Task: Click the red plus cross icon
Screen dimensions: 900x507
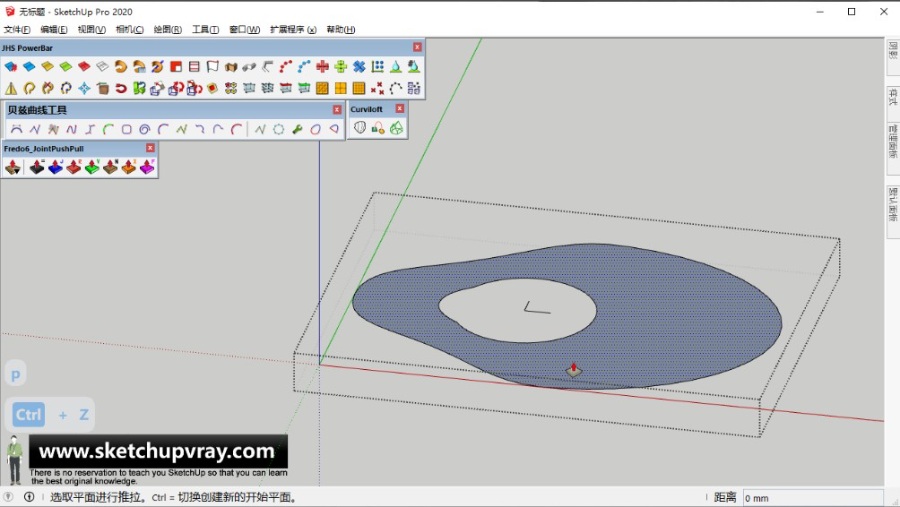Action: click(x=323, y=67)
